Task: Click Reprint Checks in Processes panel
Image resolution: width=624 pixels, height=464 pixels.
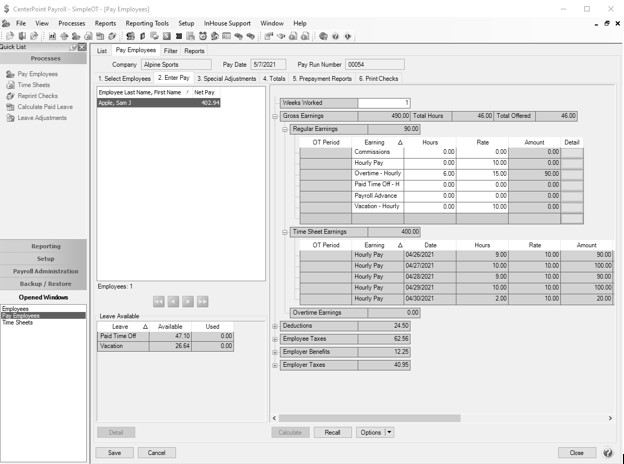Action: pos(36,96)
